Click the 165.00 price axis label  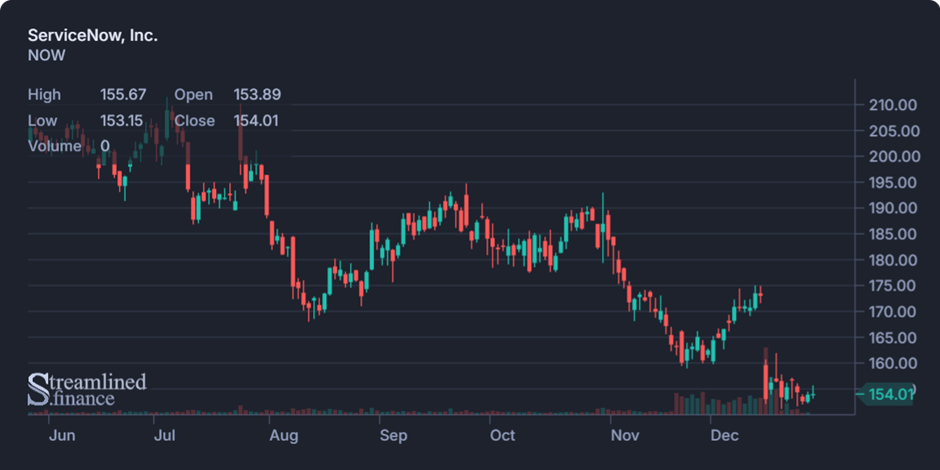pyautogui.click(x=894, y=338)
